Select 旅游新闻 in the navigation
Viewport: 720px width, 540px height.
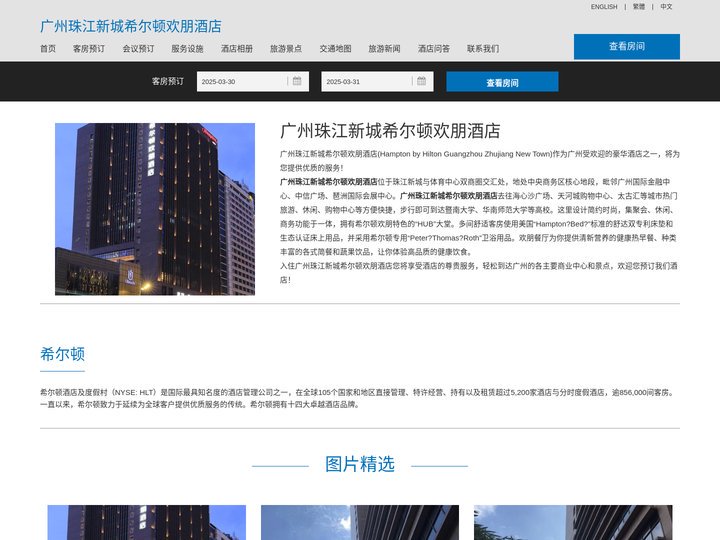[x=384, y=49]
